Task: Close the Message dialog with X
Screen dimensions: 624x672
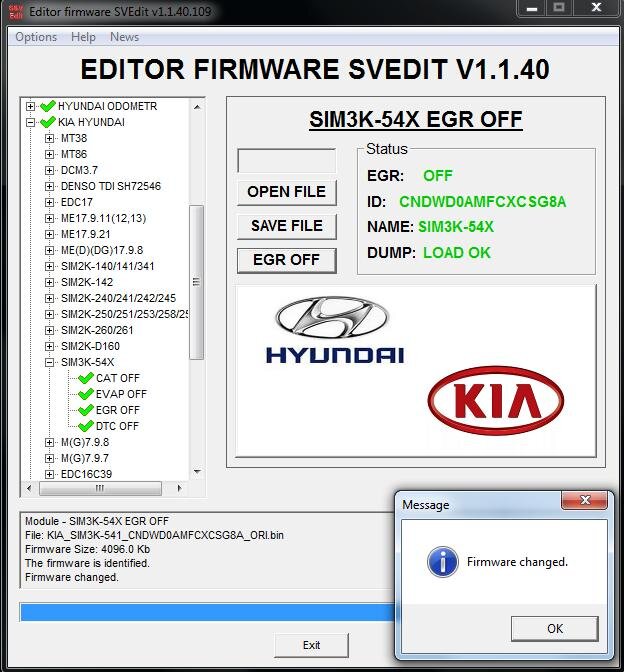Action: 585,500
